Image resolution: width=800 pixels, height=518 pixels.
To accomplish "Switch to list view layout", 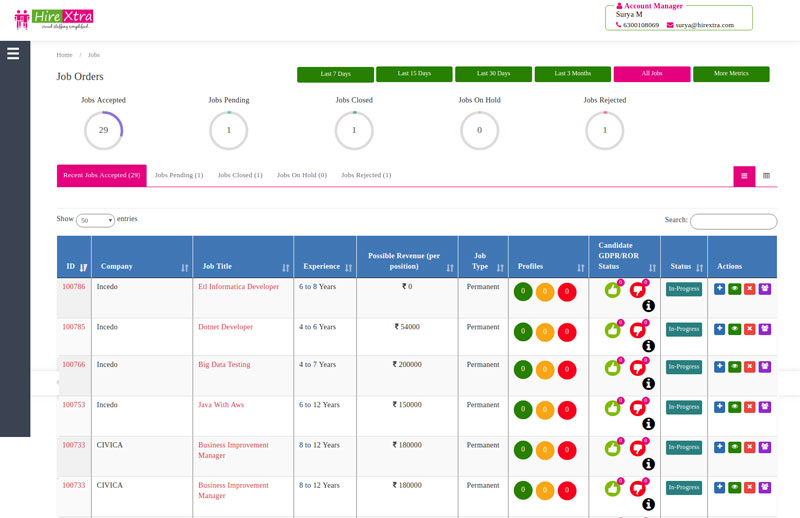I will (744, 176).
